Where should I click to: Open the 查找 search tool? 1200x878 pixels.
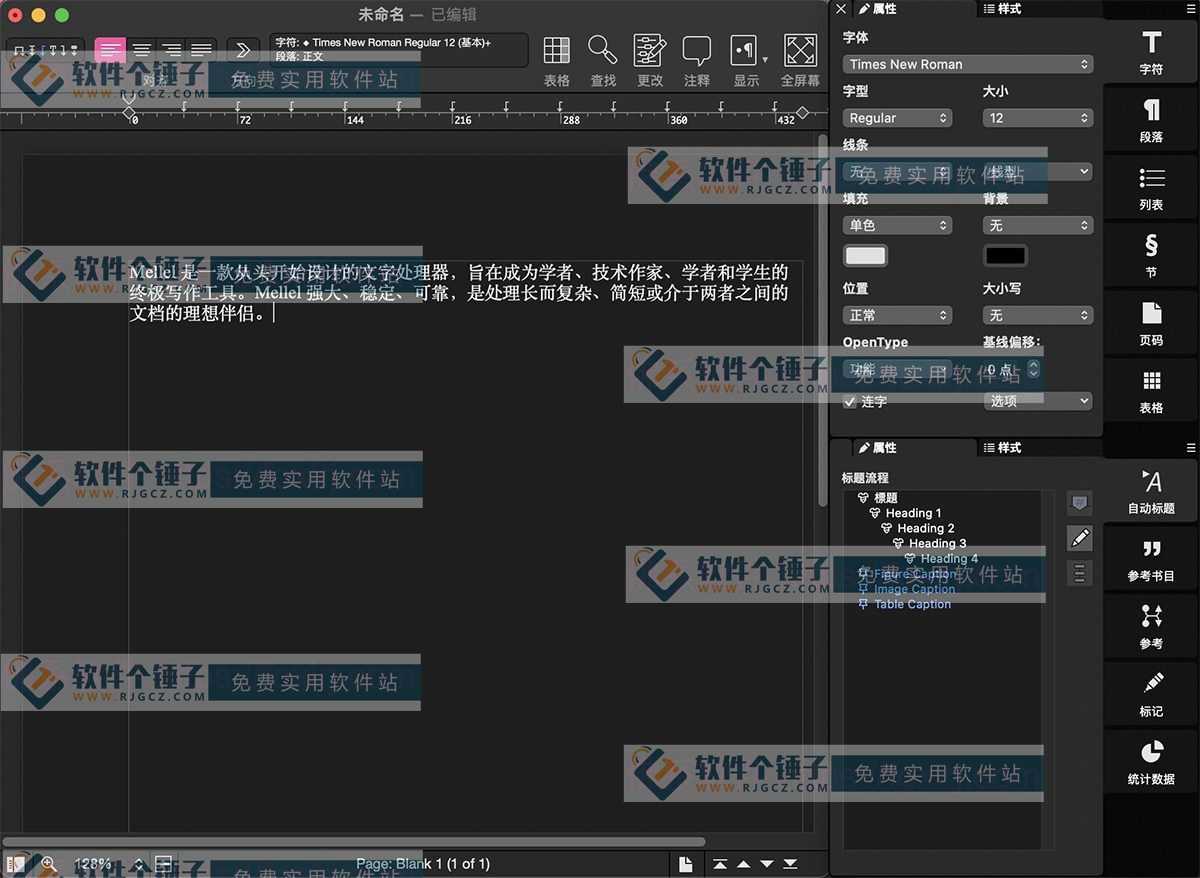click(x=603, y=60)
